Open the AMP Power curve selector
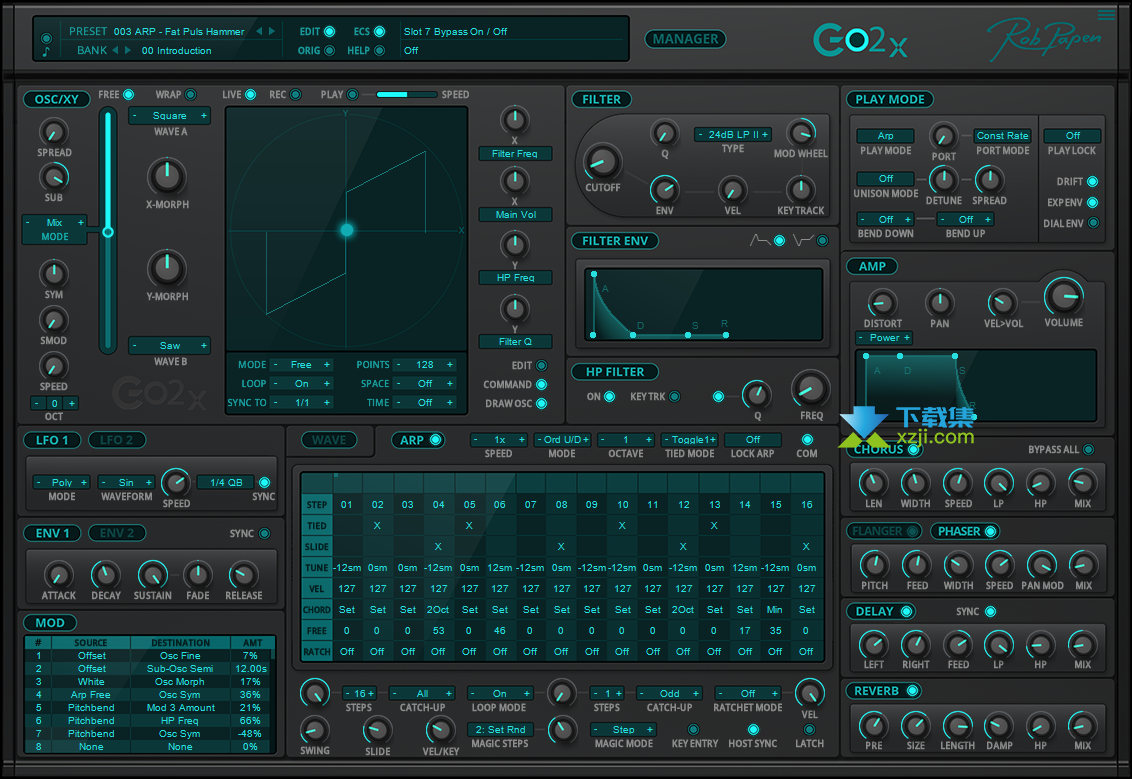Screen dimensions: 1132x779 pyautogui.click(x=884, y=338)
